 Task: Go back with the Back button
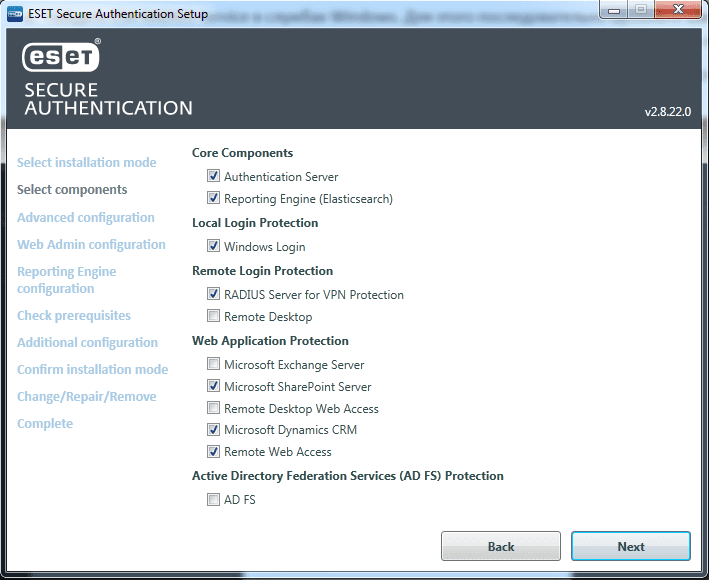[501, 546]
